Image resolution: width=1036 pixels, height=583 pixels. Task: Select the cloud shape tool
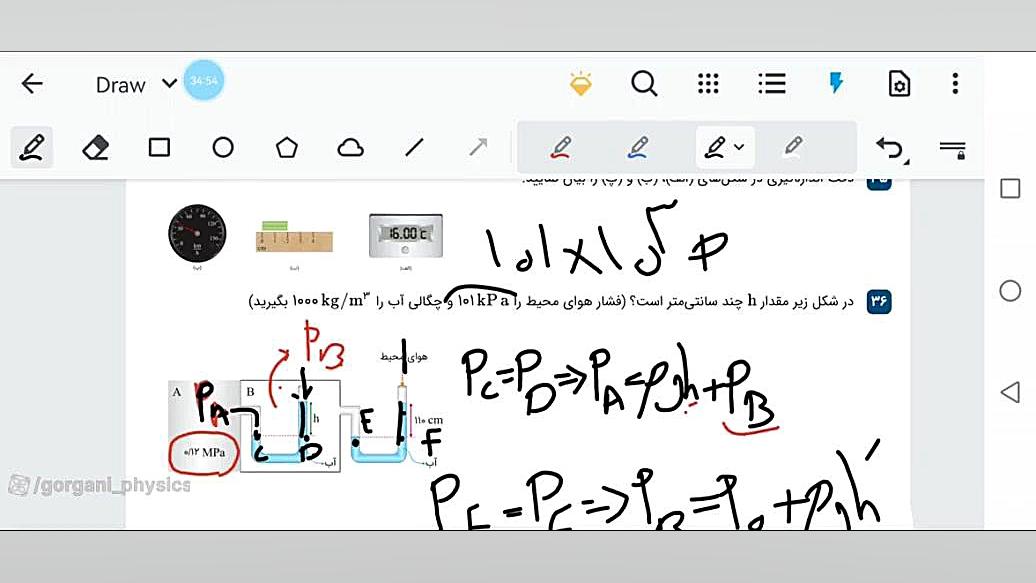click(350, 147)
